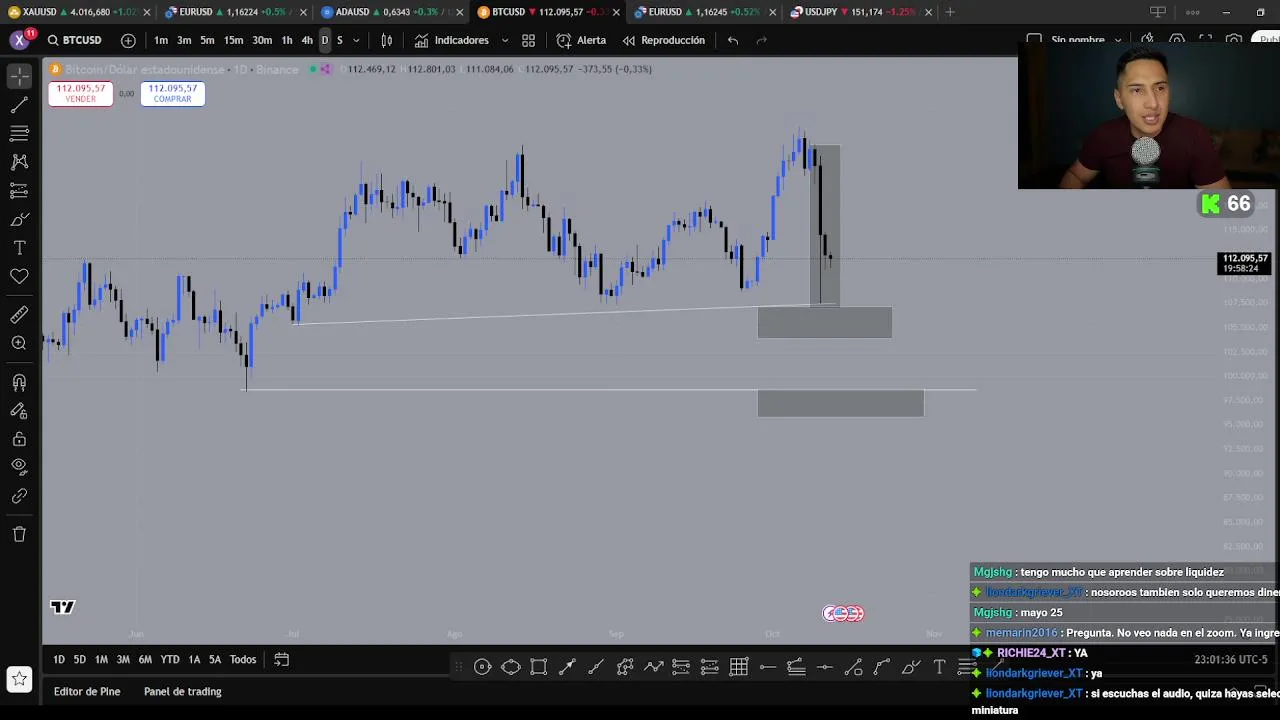The width and height of the screenshot is (1280, 720).
Task: Open favorites star toolbar button
Action: tap(19, 680)
